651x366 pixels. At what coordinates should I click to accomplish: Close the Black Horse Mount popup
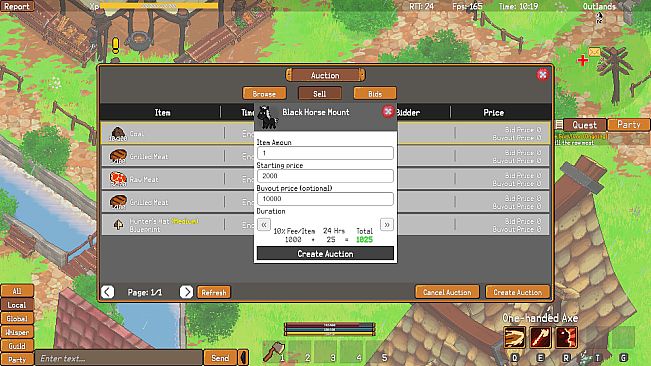click(388, 111)
